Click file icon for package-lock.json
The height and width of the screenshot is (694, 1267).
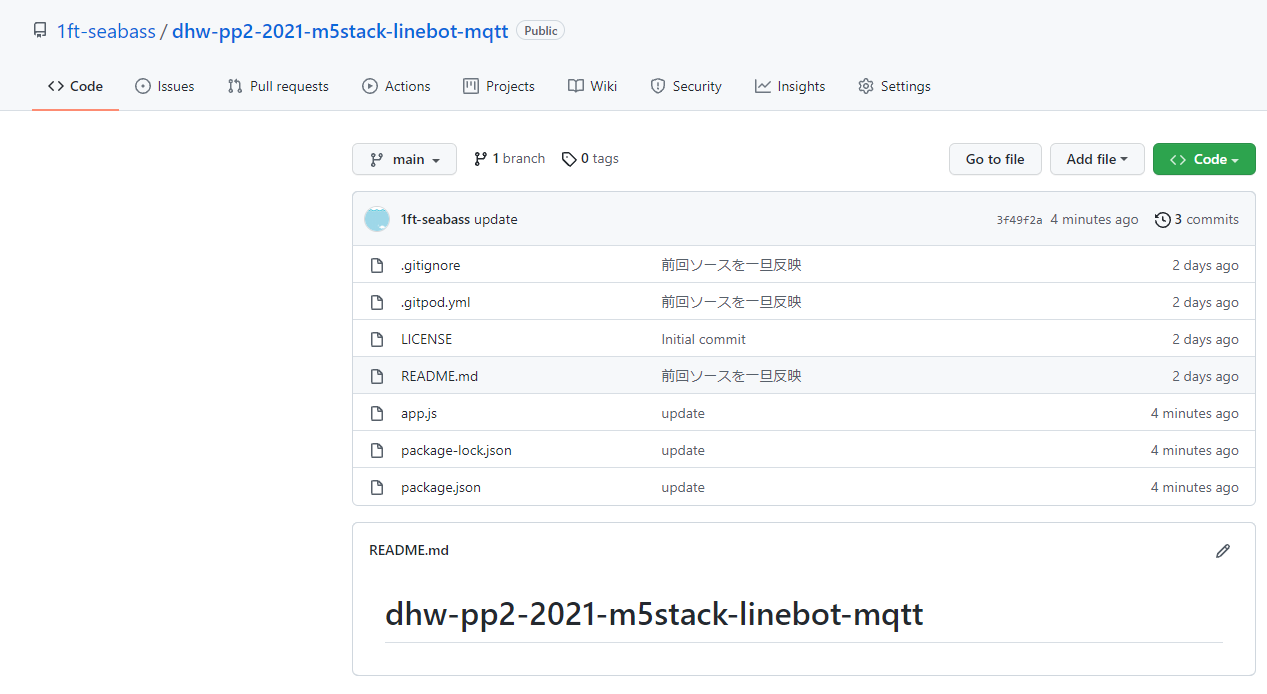377,450
